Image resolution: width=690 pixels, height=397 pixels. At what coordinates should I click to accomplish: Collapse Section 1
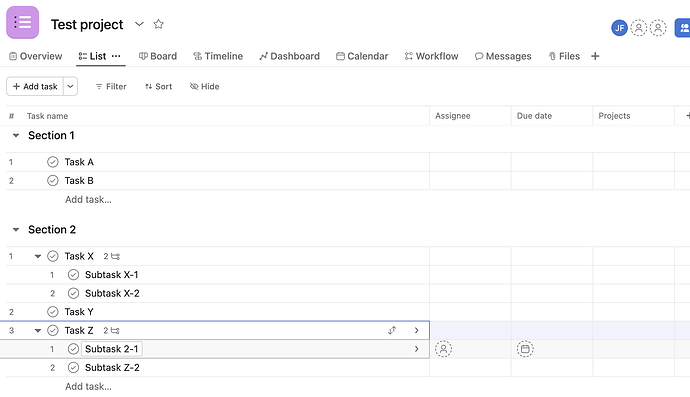[16, 136]
